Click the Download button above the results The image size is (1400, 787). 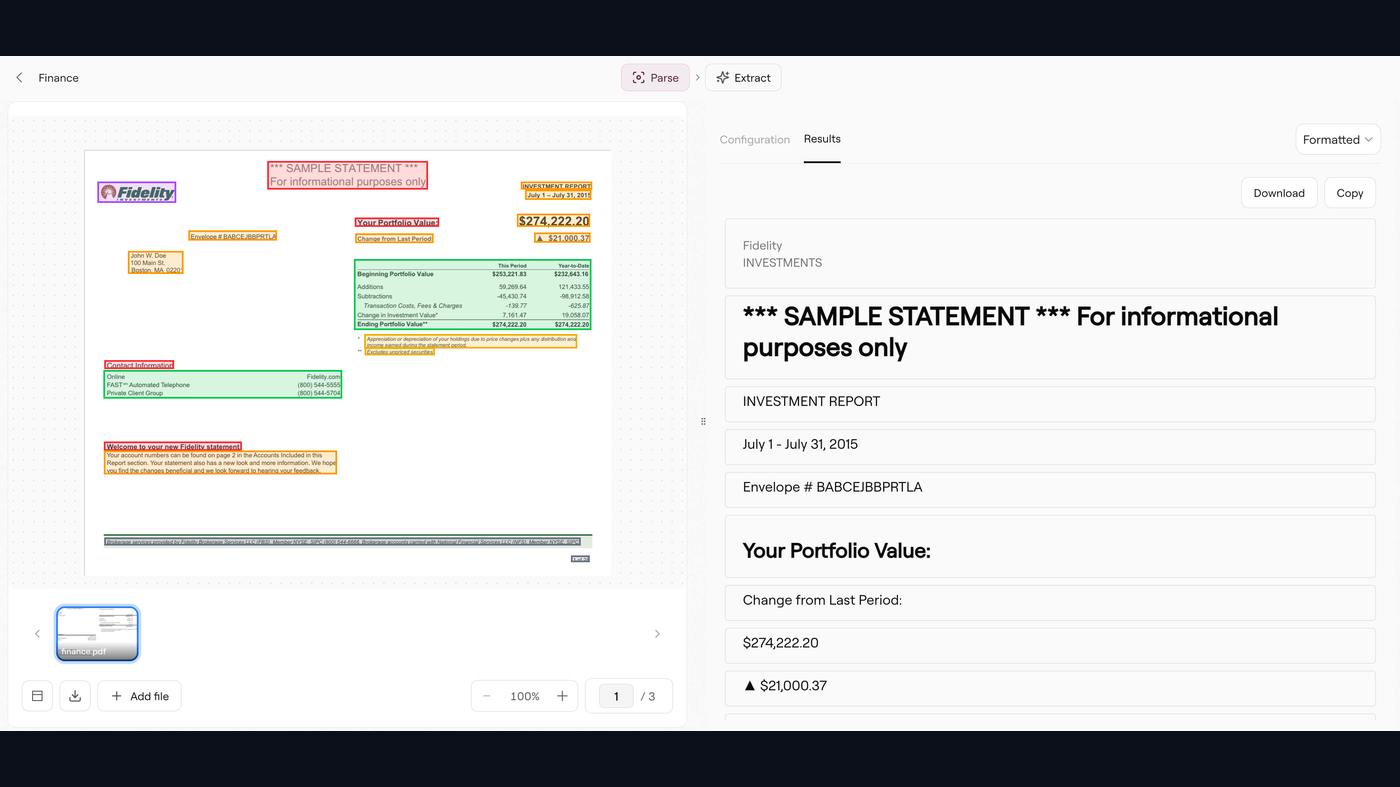click(1279, 193)
